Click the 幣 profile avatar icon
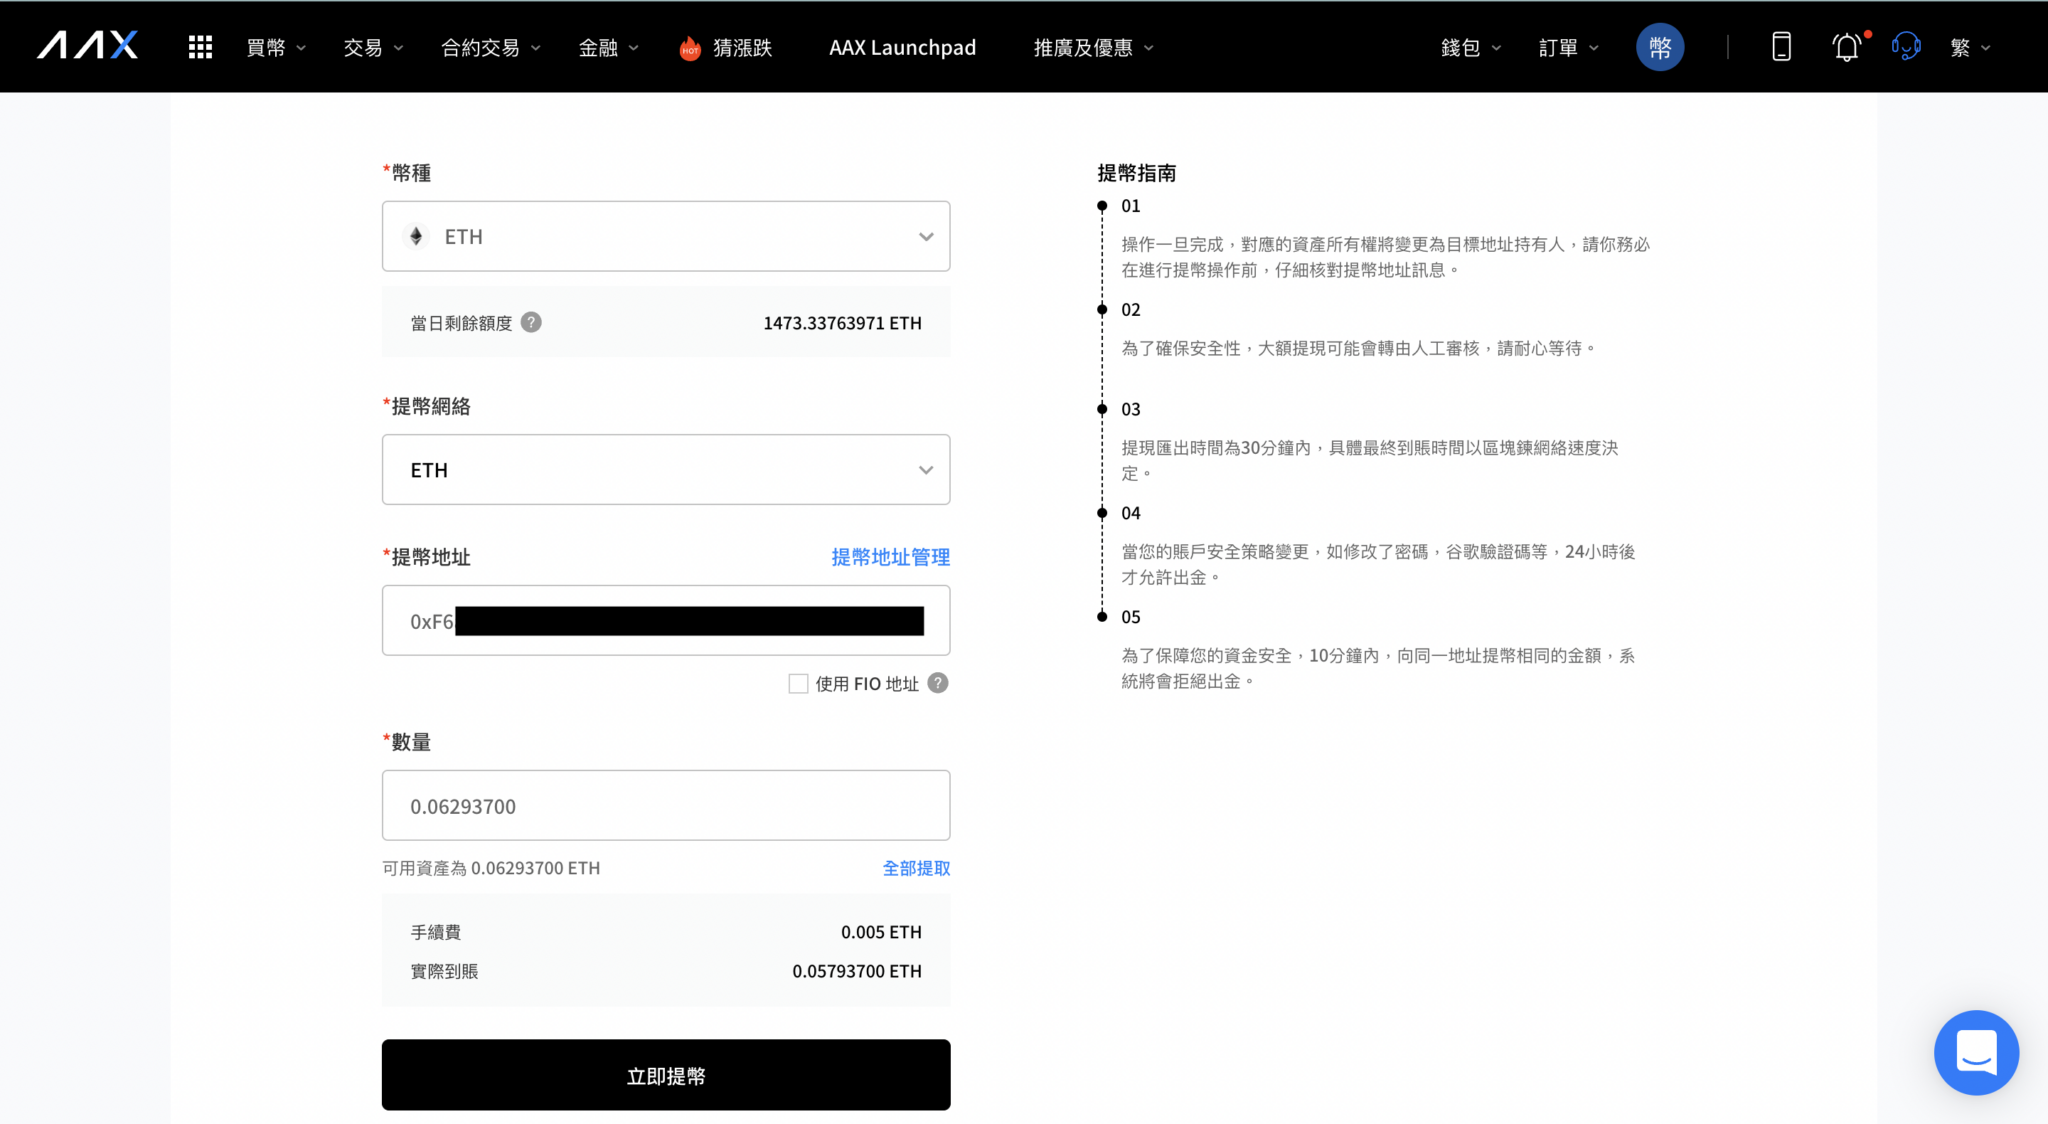This screenshot has width=2048, height=1124. pyautogui.click(x=1660, y=47)
